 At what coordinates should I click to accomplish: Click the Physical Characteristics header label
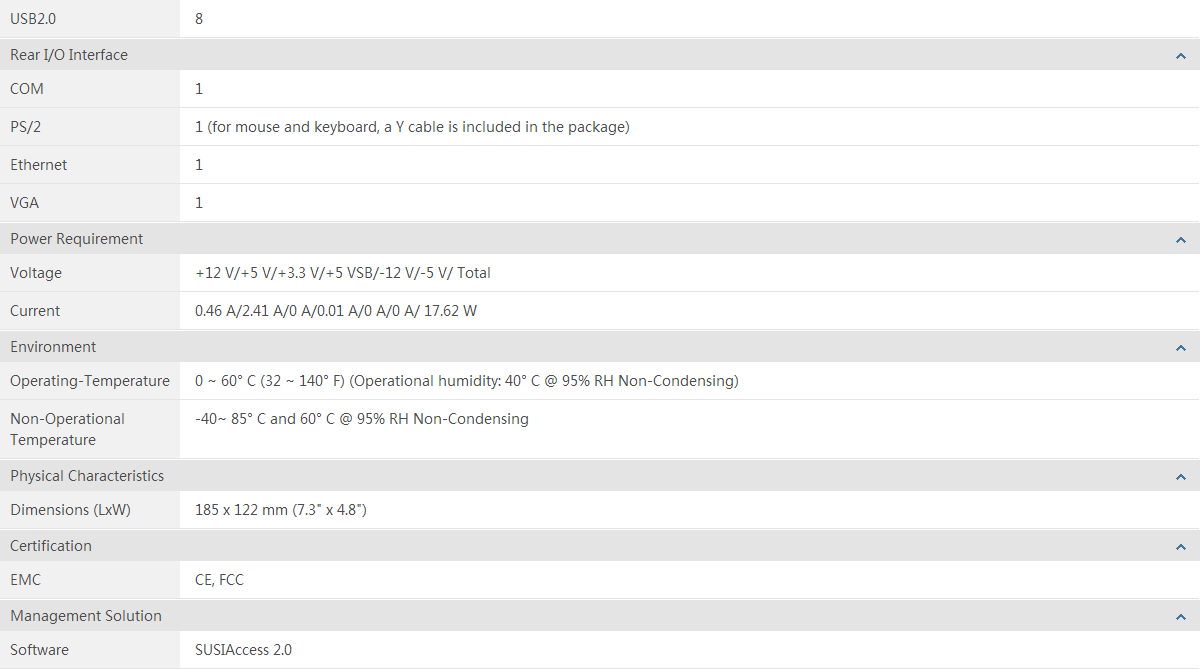[x=87, y=476]
